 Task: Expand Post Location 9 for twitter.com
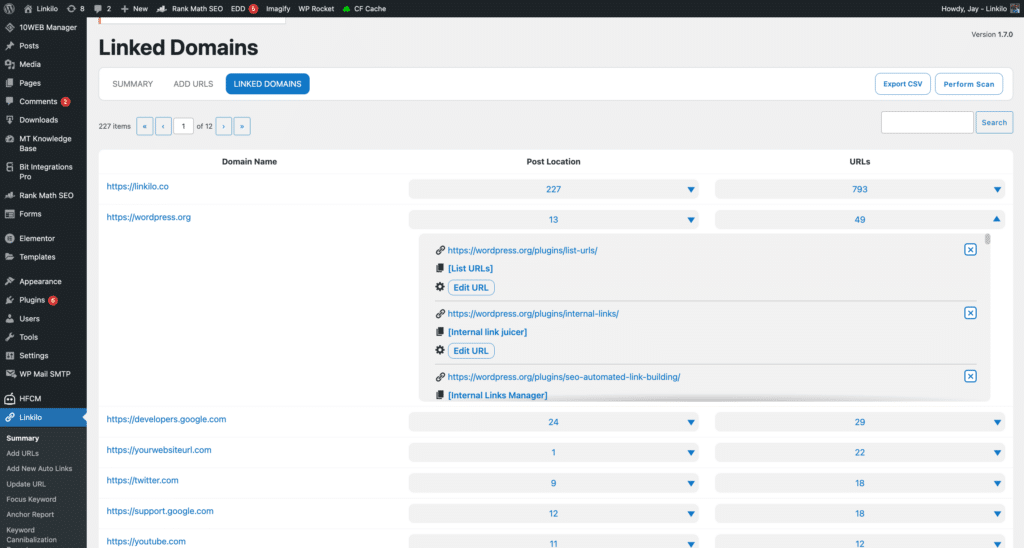pos(553,483)
